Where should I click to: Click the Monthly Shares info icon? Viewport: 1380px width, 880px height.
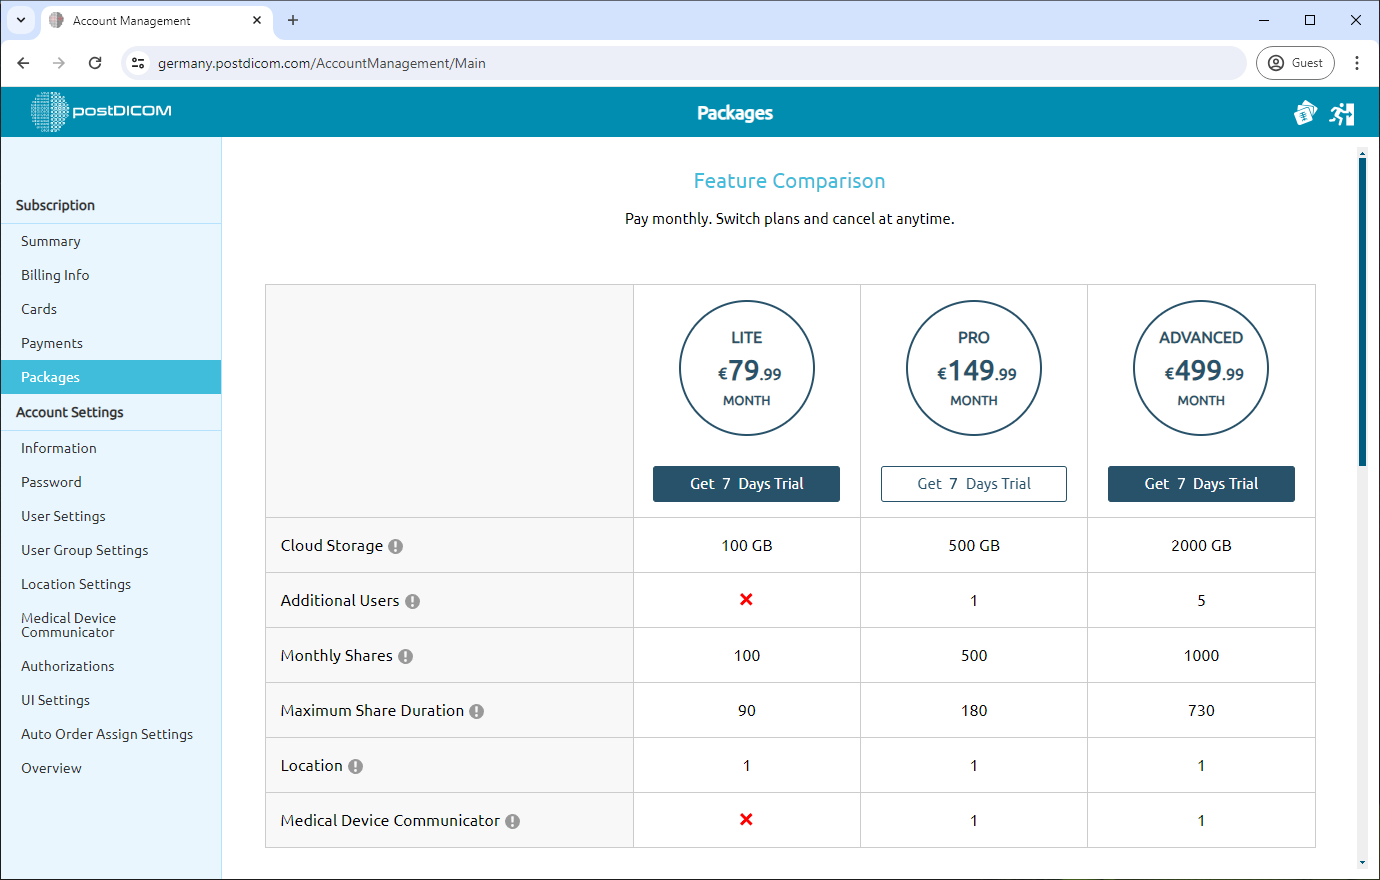click(404, 656)
